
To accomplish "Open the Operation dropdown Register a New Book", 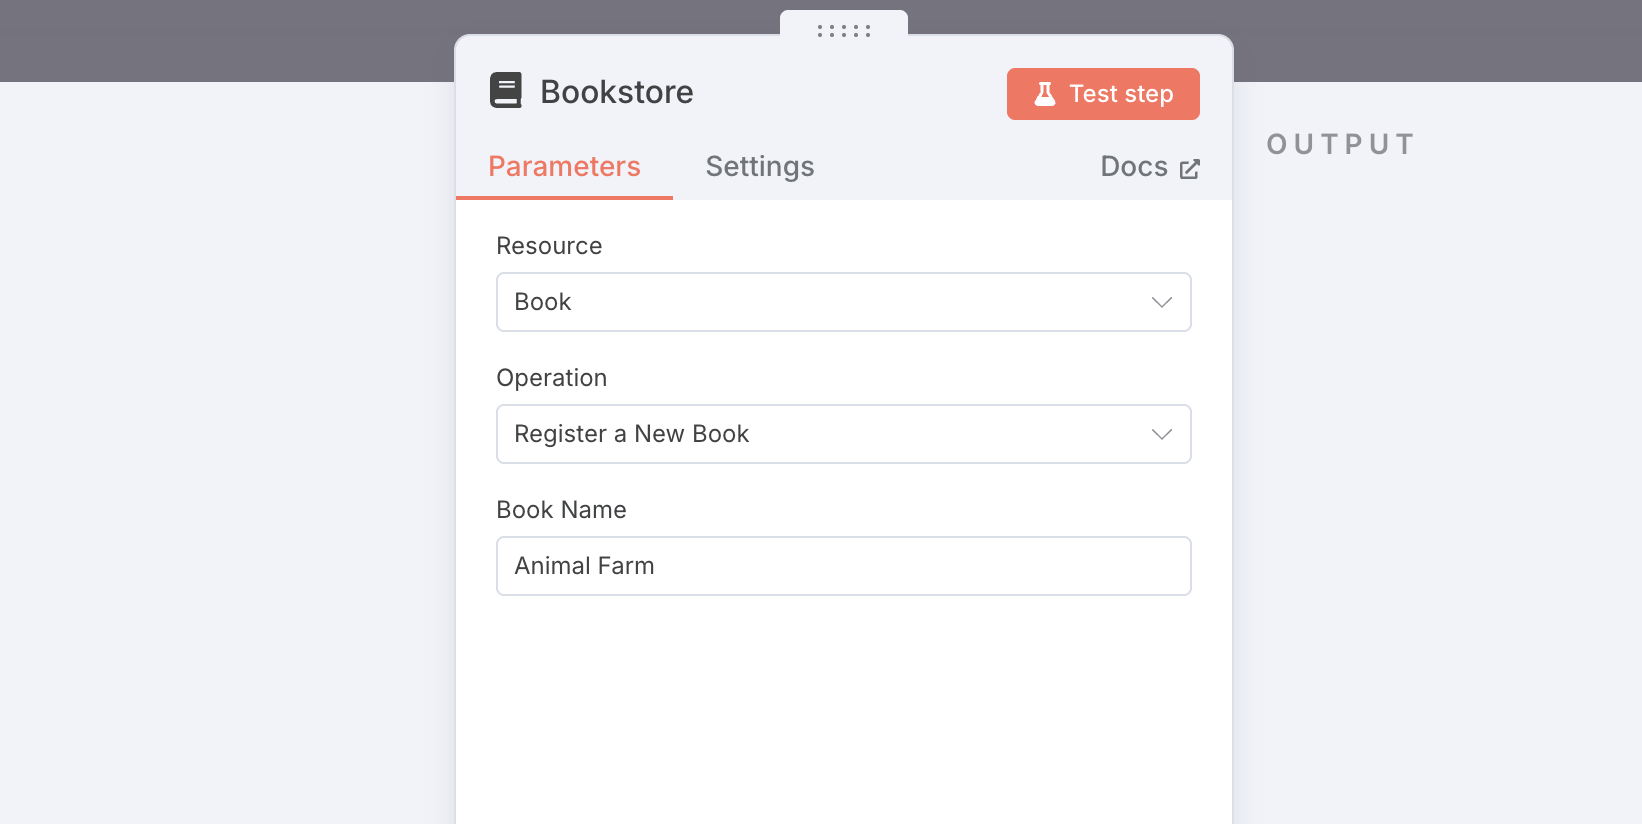I will pos(844,434).
